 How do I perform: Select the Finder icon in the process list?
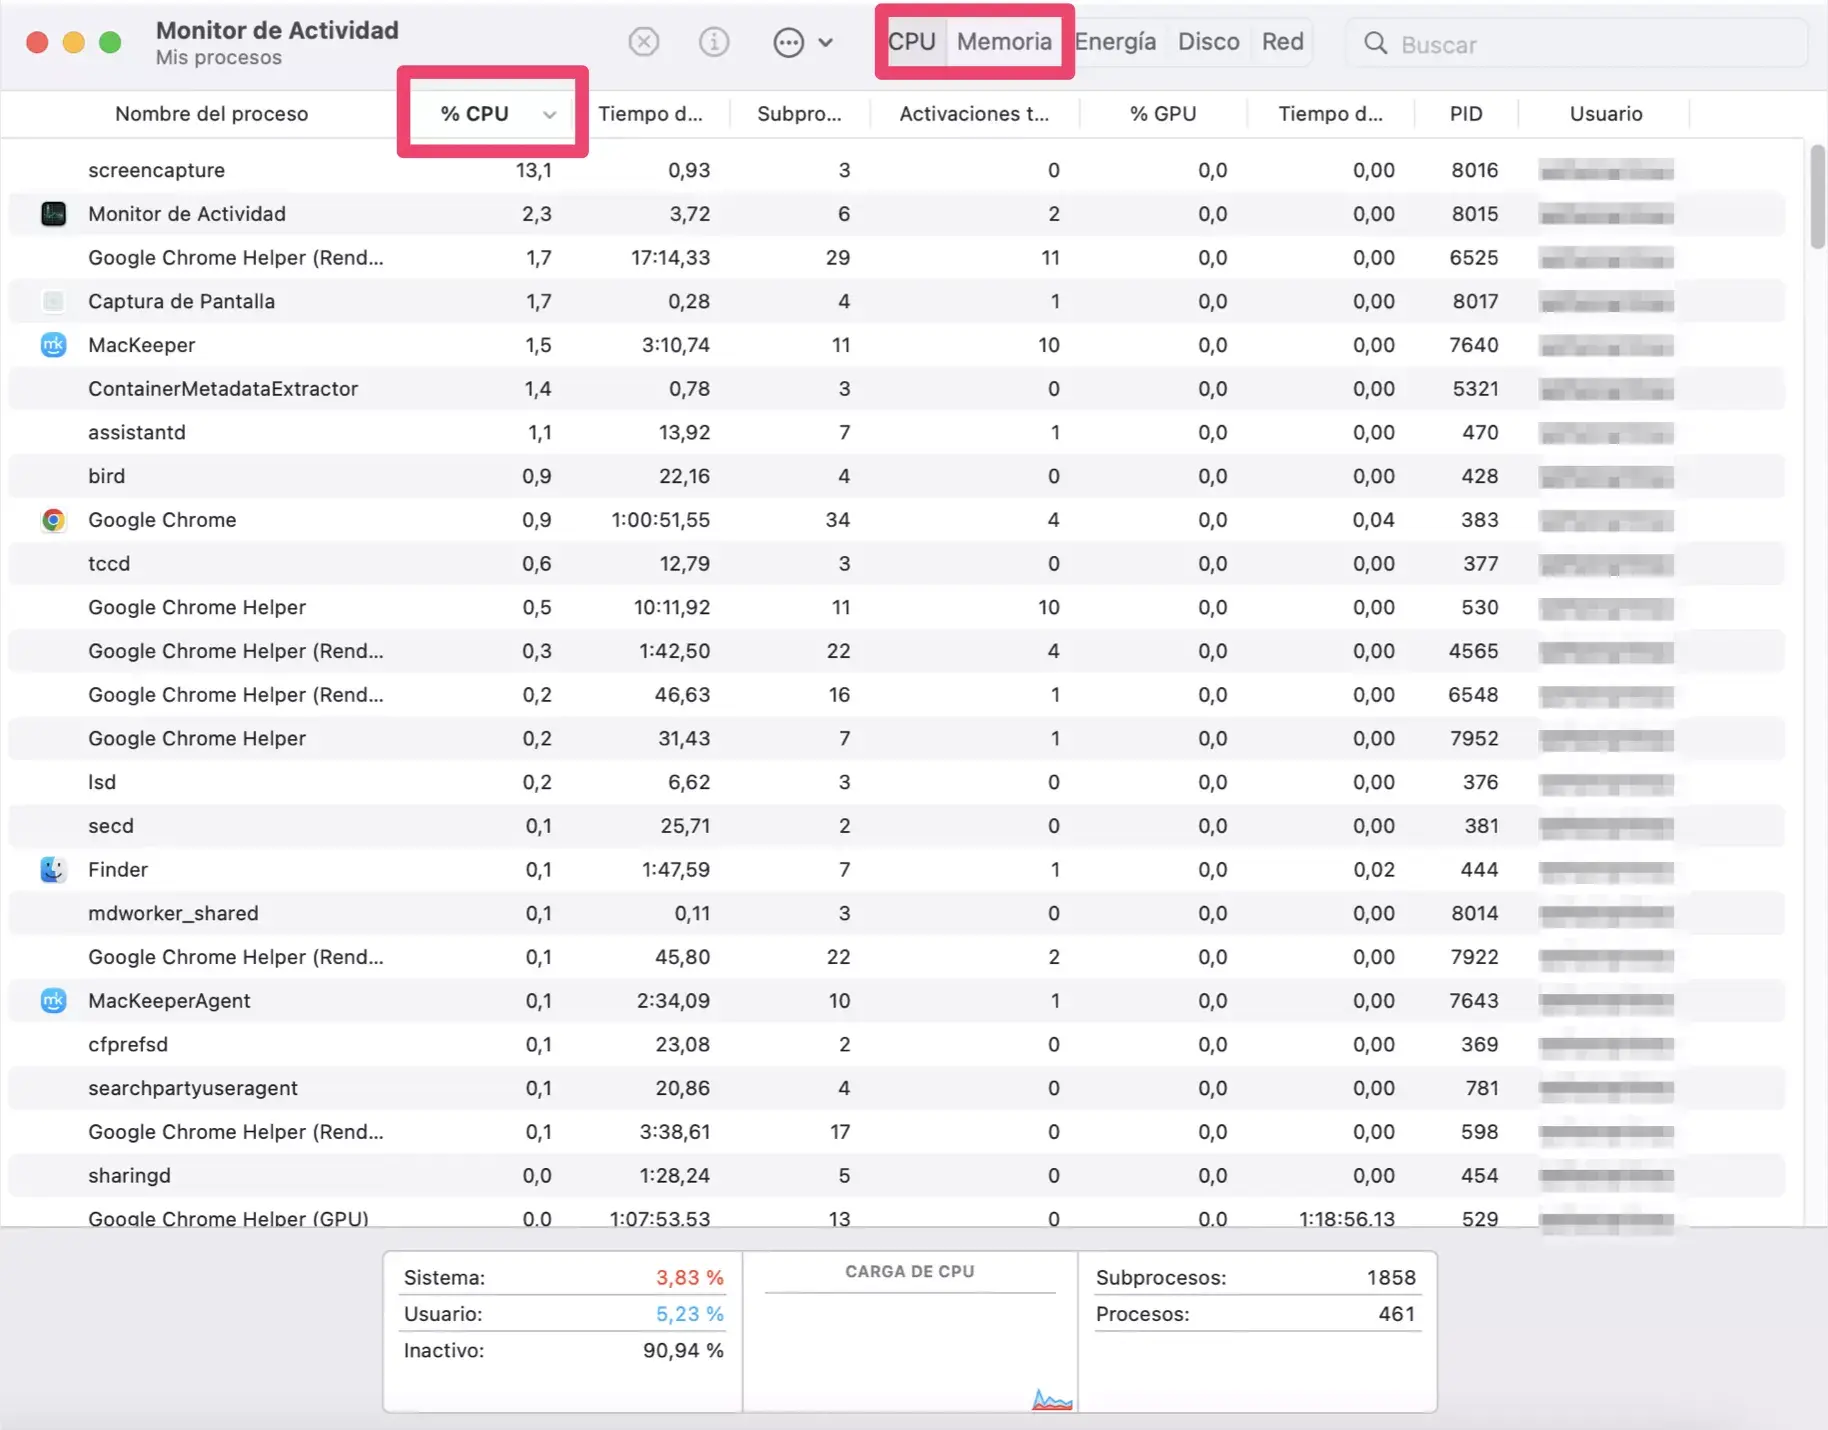(53, 870)
